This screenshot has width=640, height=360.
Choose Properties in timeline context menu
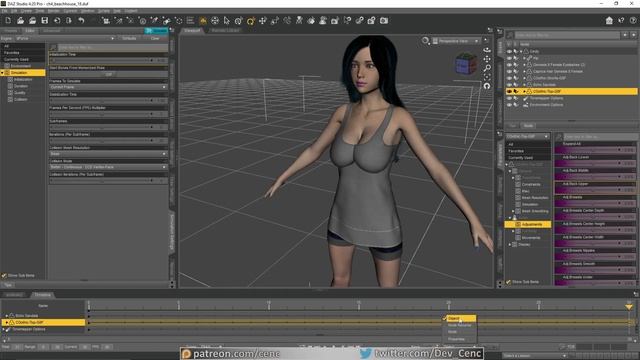(456, 339)
